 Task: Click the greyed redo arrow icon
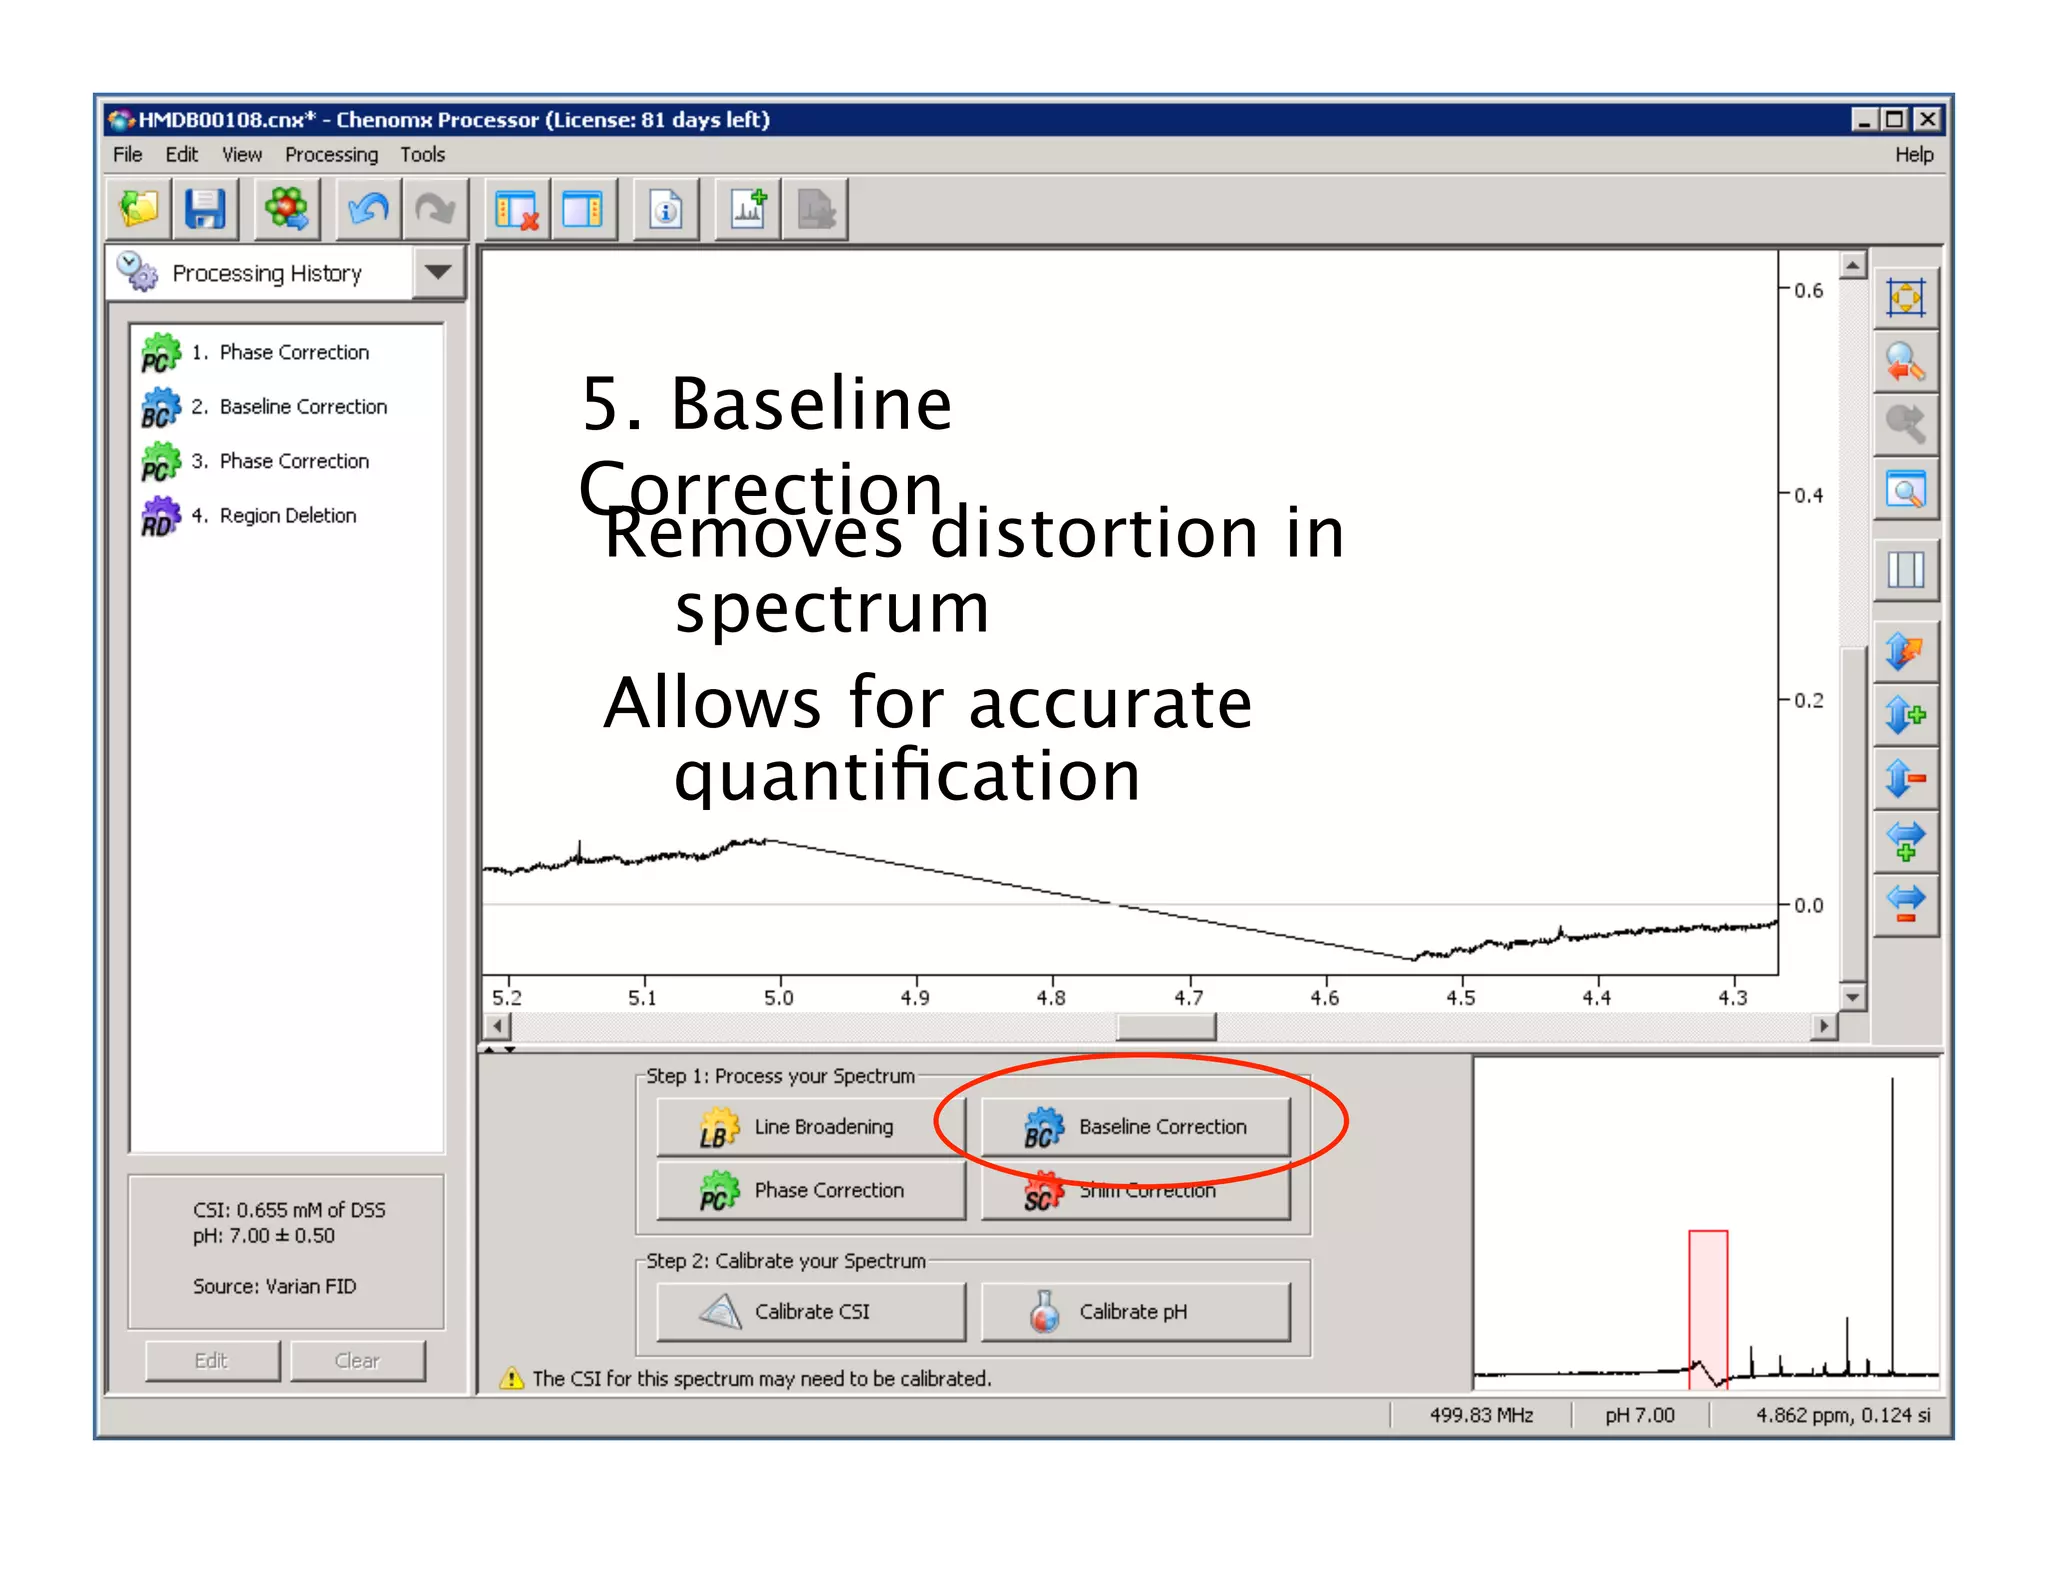tap(434, 210)
